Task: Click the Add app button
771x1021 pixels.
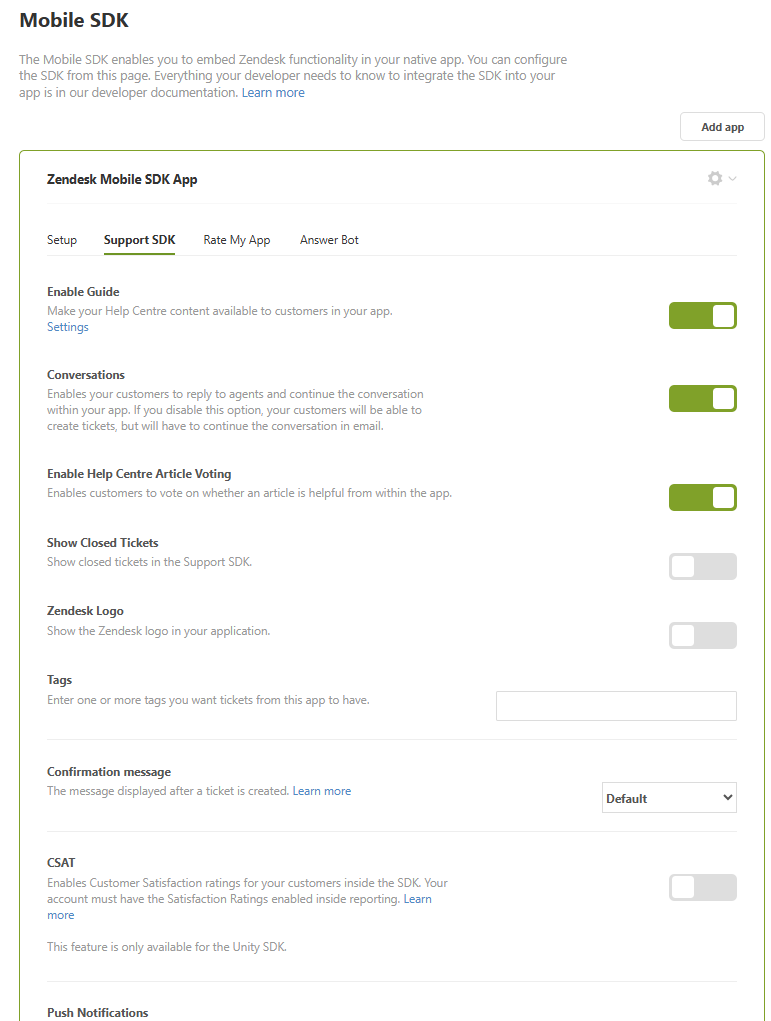Action: pos(722,127)
